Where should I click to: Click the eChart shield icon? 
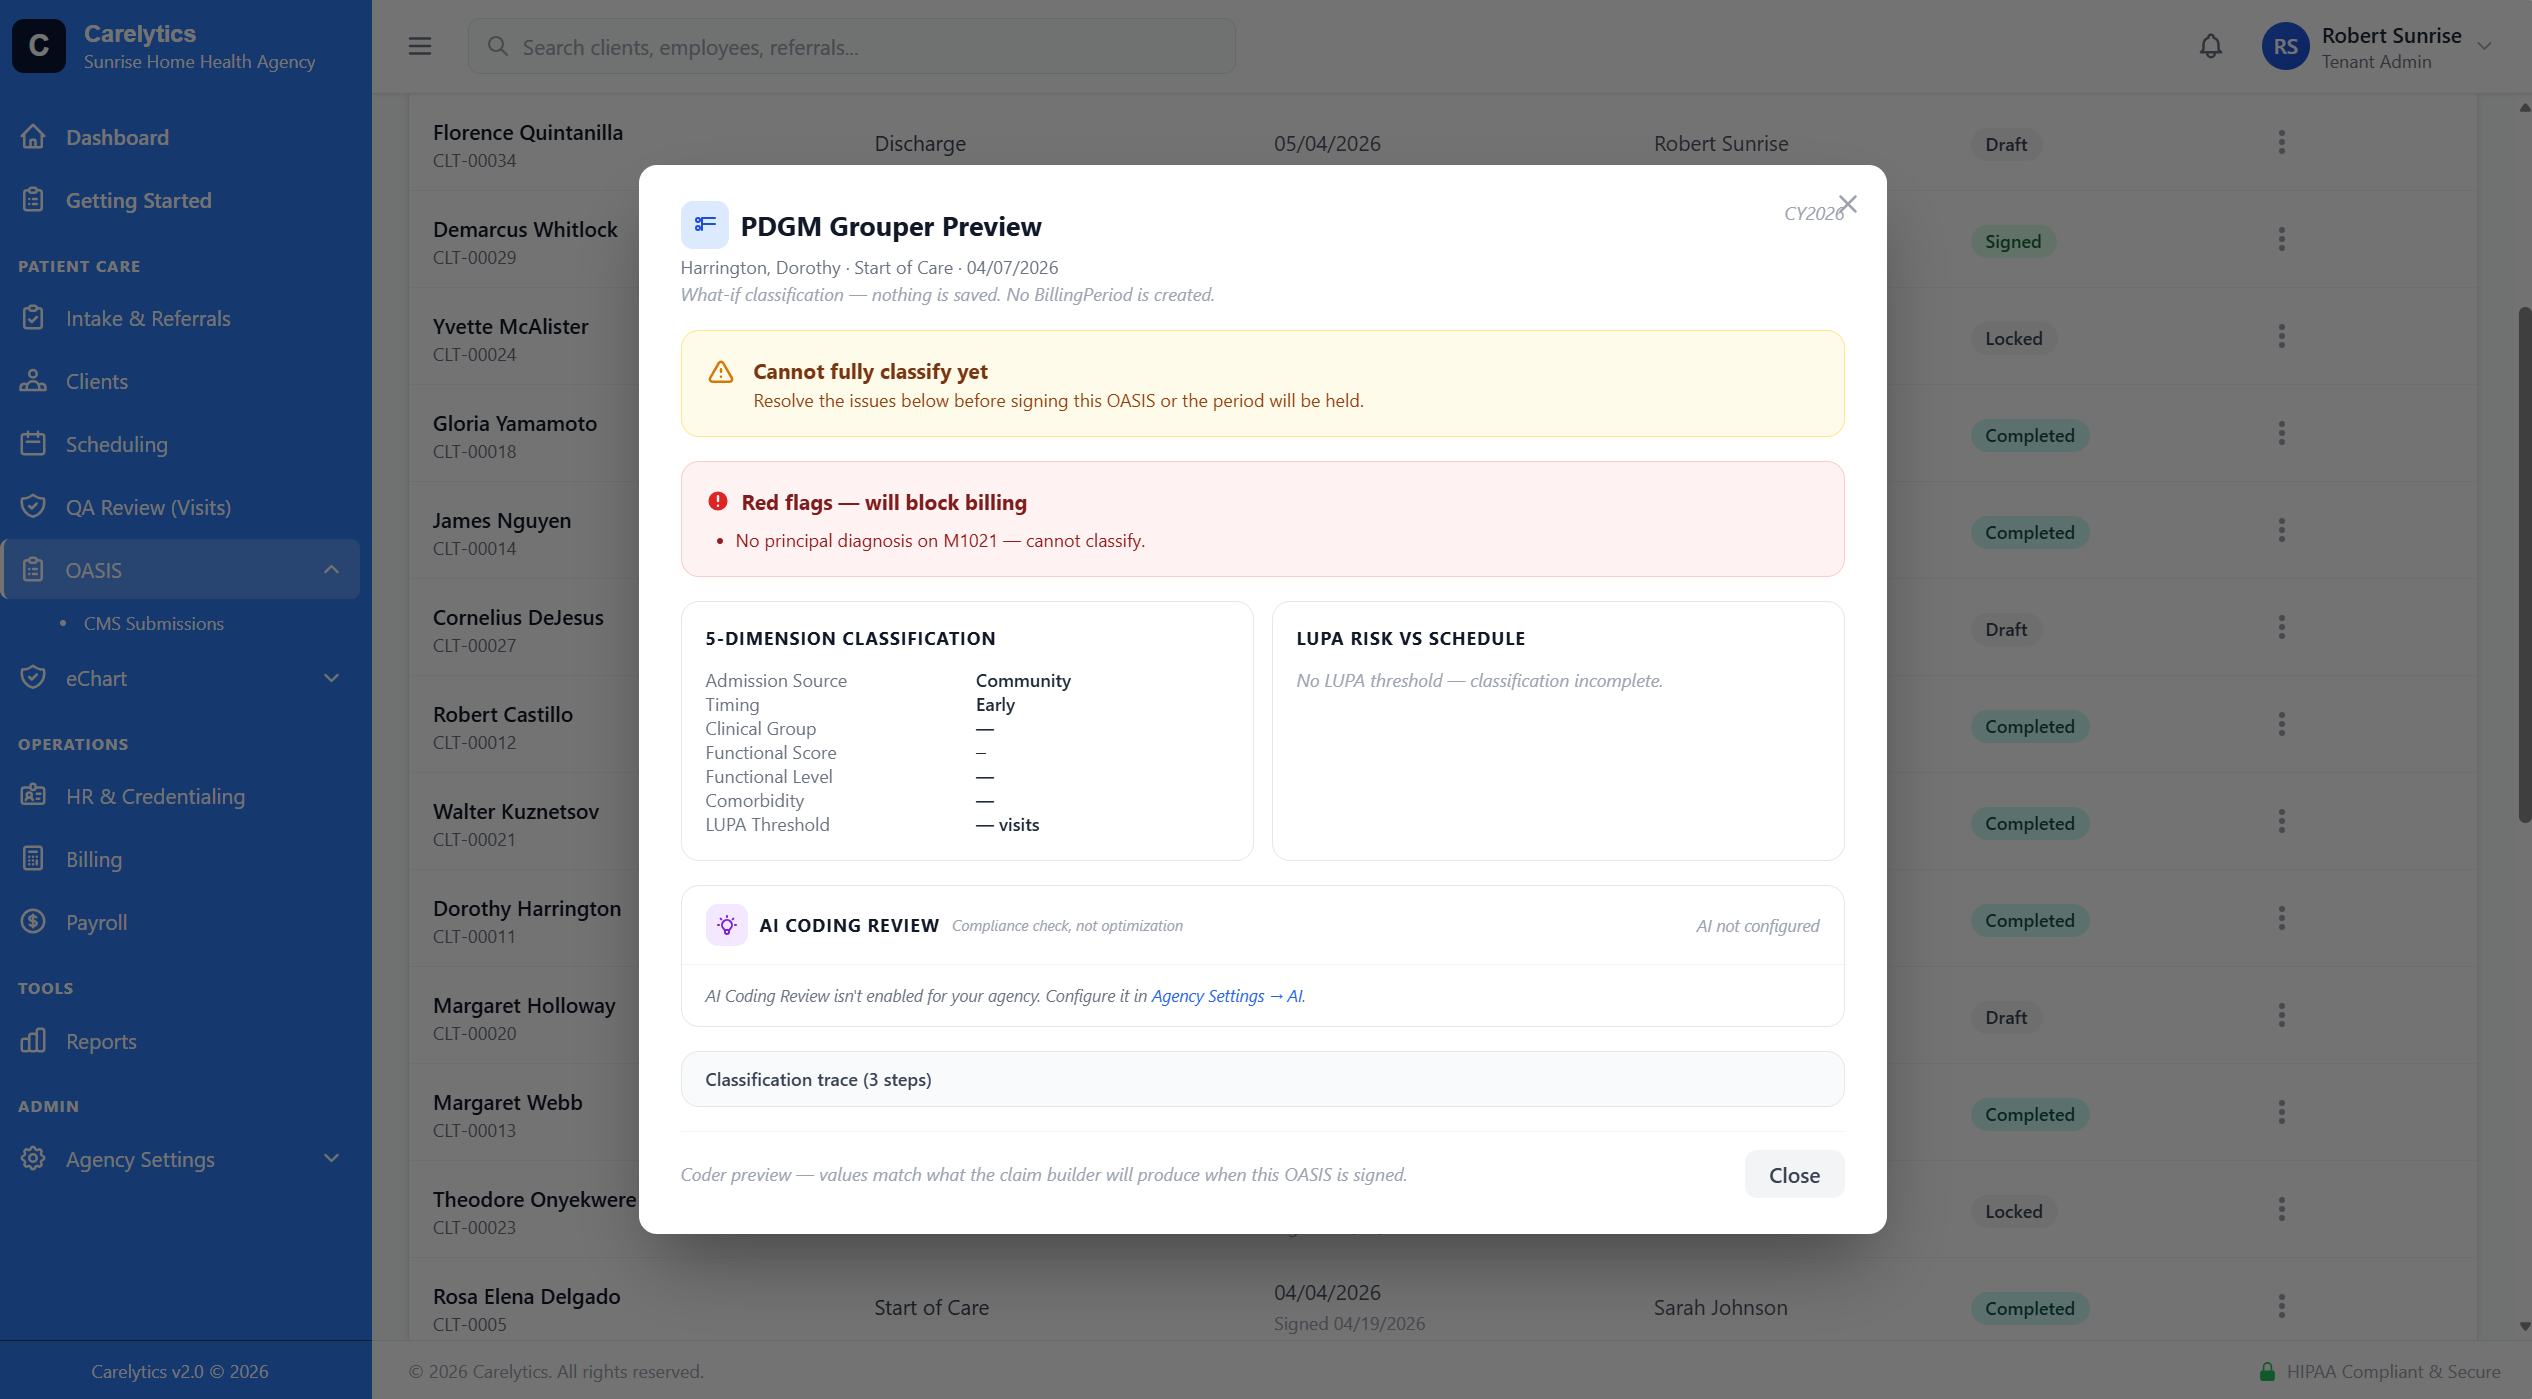click(x=33, y=678)
